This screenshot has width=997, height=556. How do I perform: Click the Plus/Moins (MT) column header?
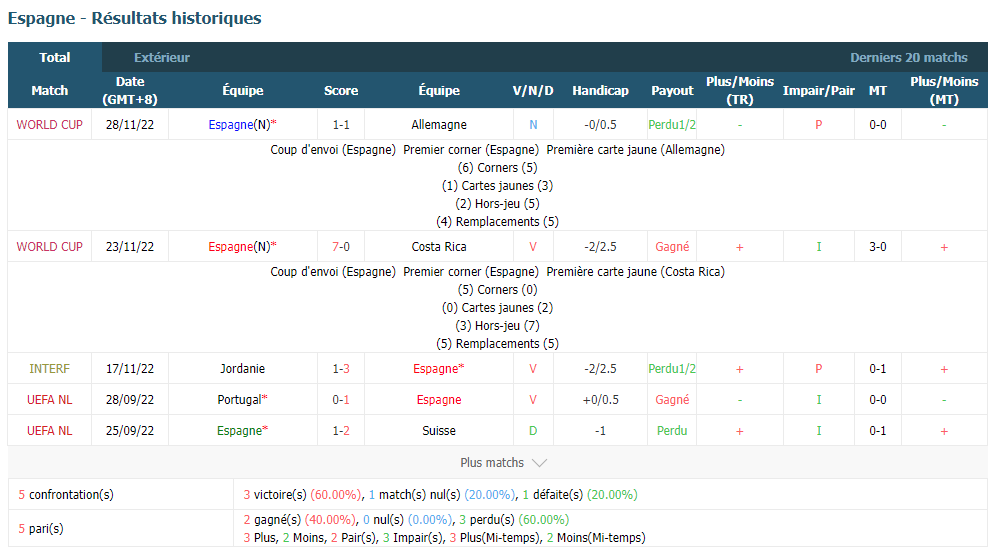tap(944, 90)
